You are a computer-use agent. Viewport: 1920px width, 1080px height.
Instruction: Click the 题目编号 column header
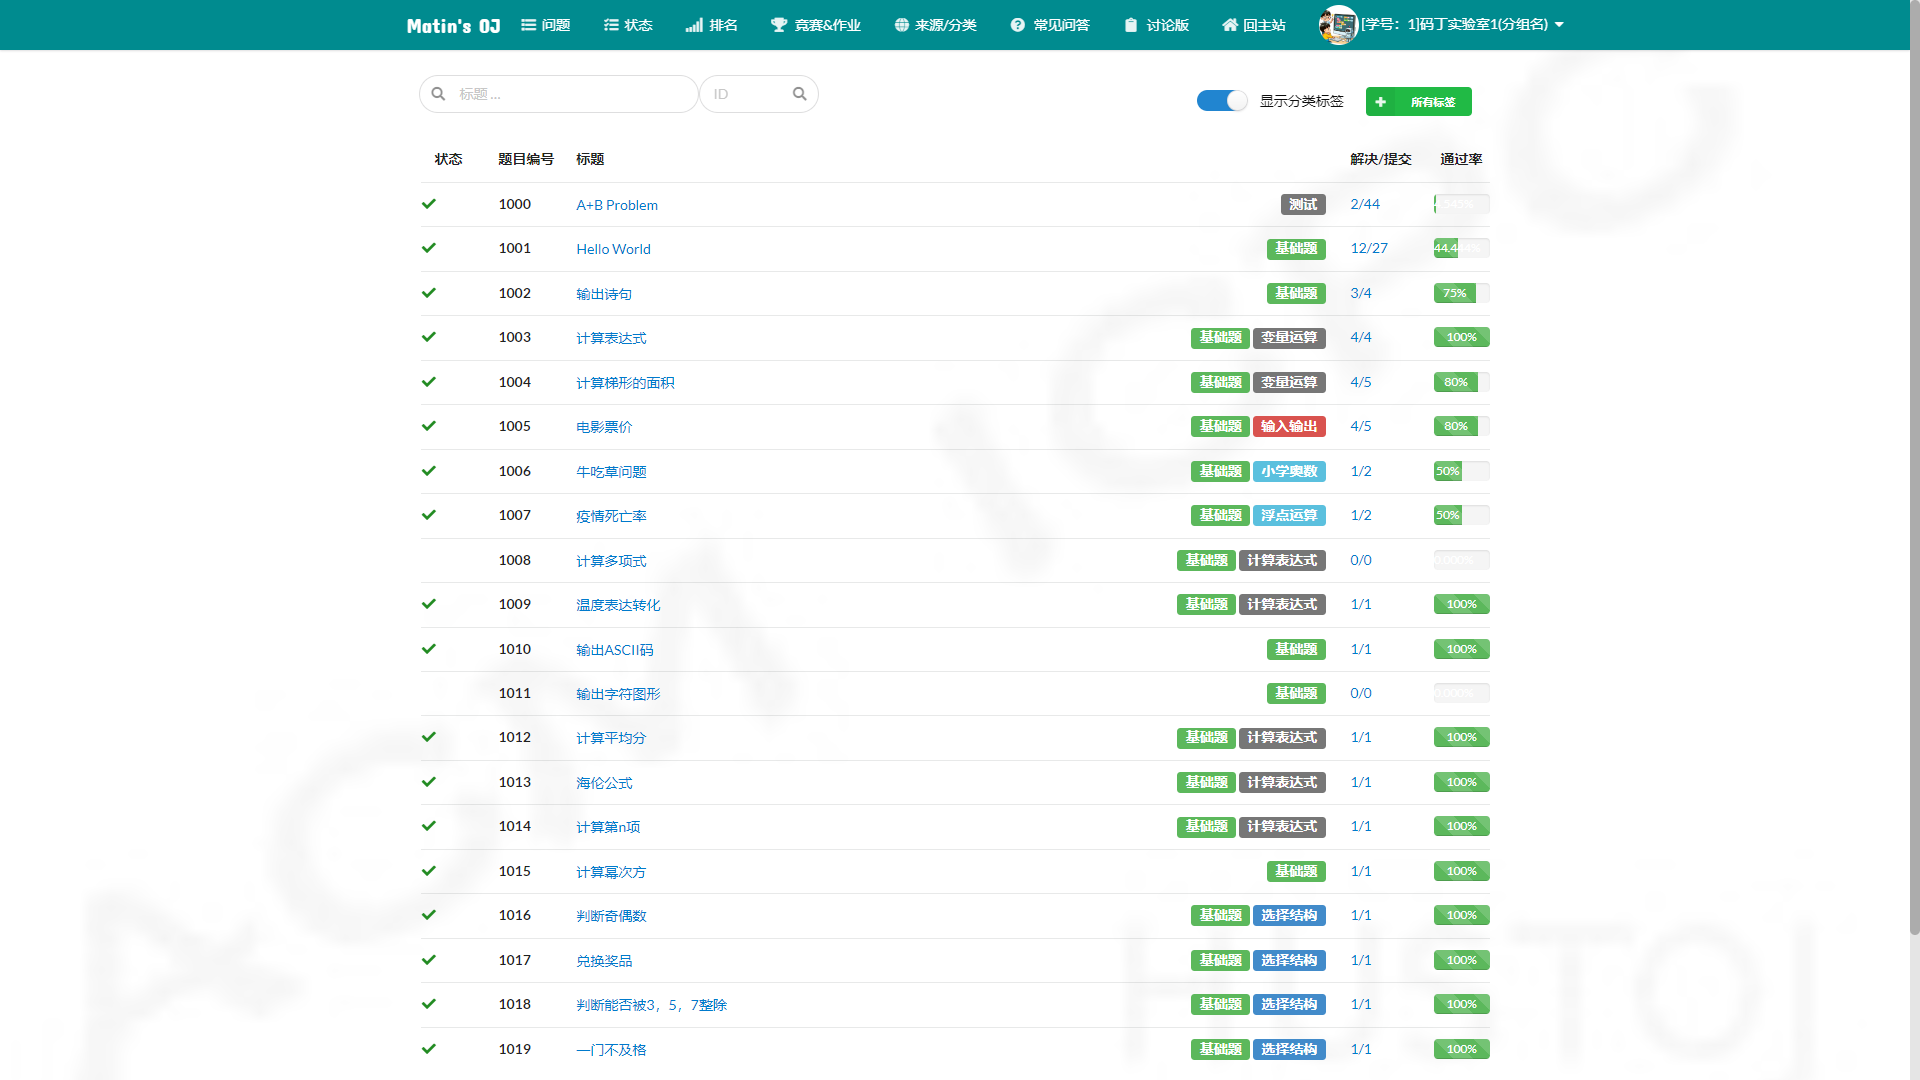coord(526,159)
